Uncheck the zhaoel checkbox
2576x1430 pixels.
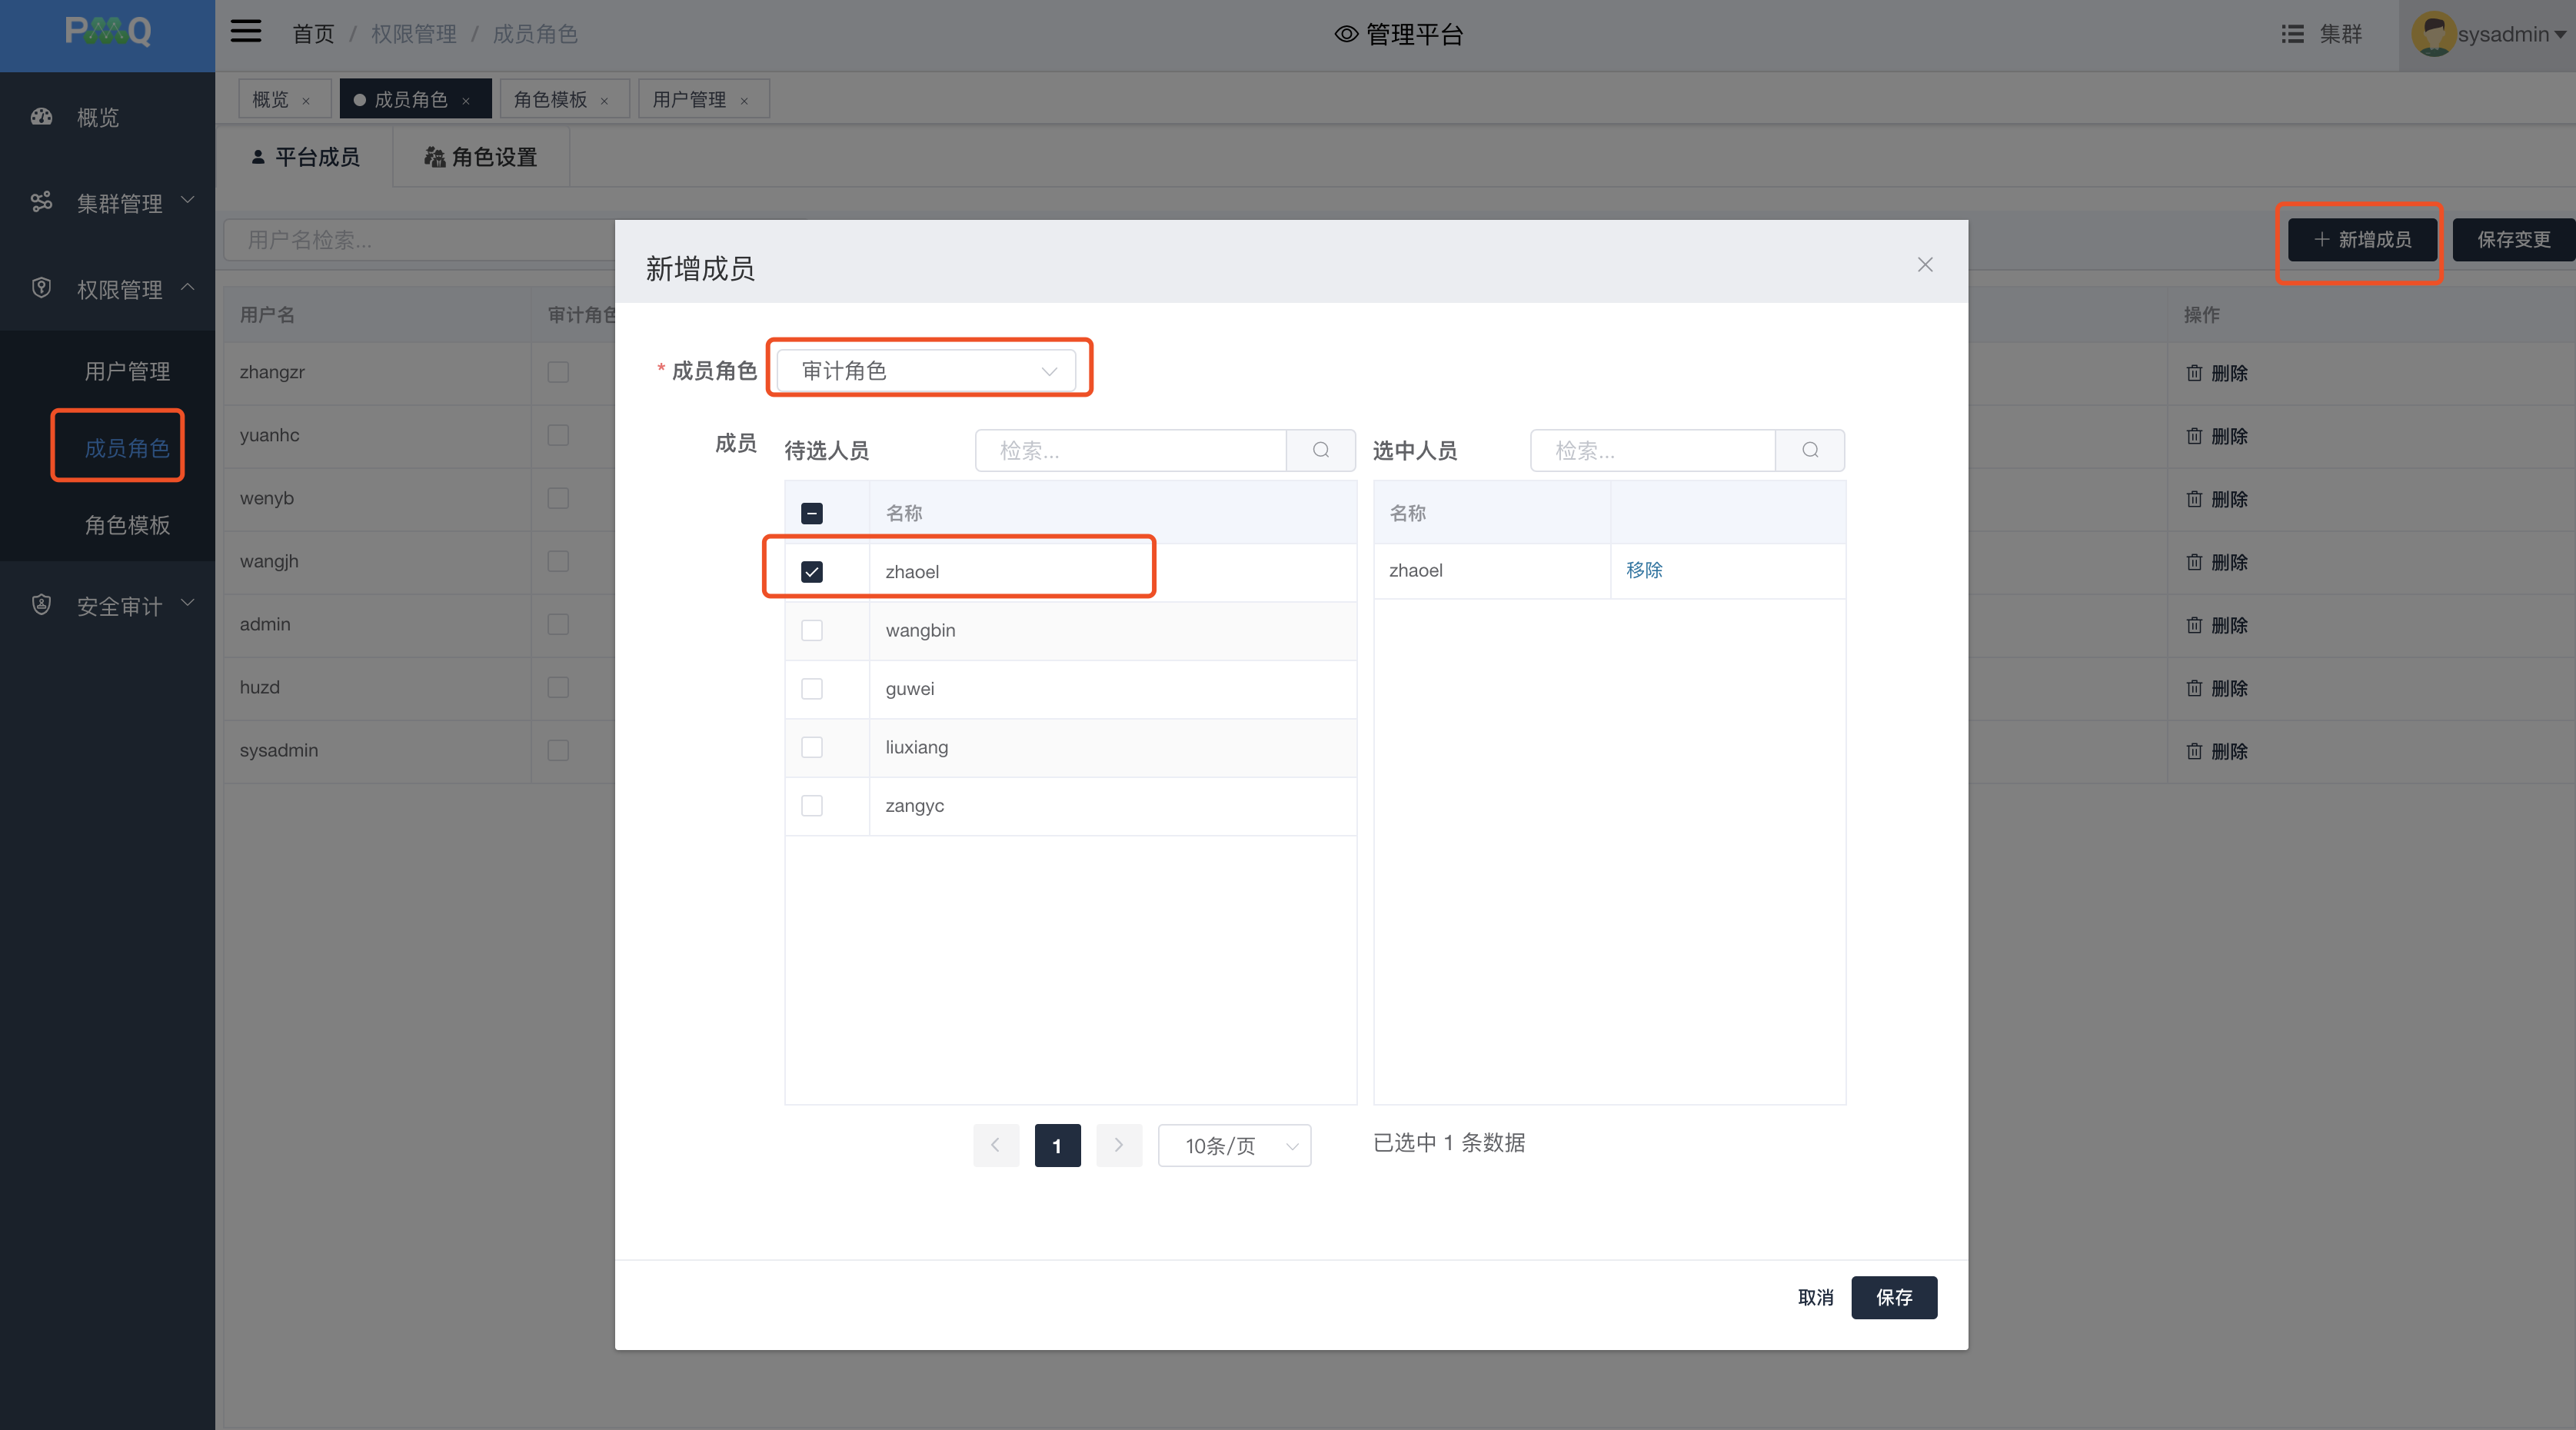811,572
